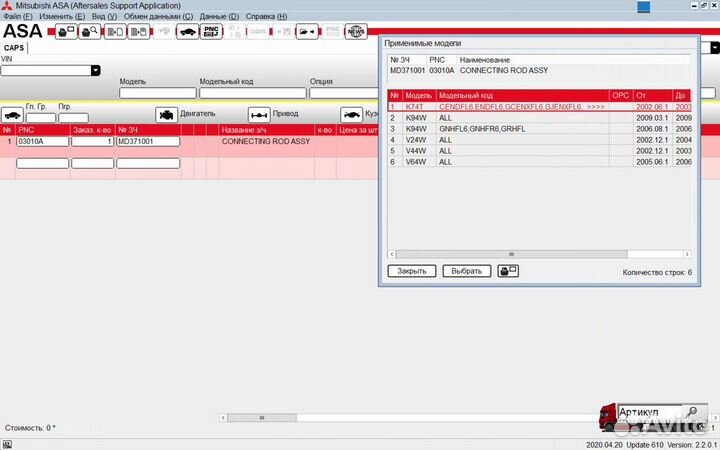Screen dimensions: 720x450
Task: Select the Привод drivetrain icon
Action: 259,114
